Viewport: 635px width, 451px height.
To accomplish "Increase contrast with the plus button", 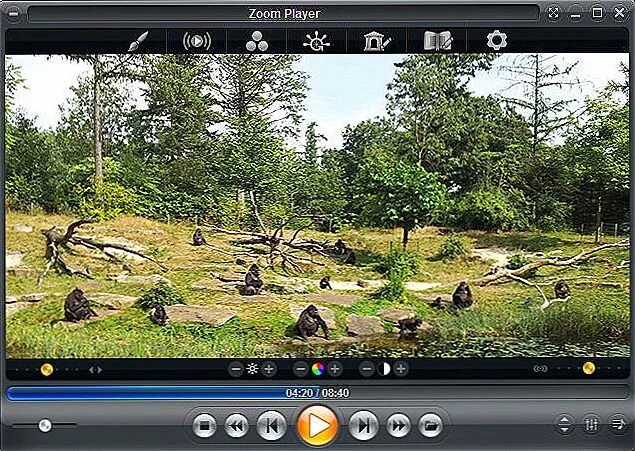I will click(401, 369).
